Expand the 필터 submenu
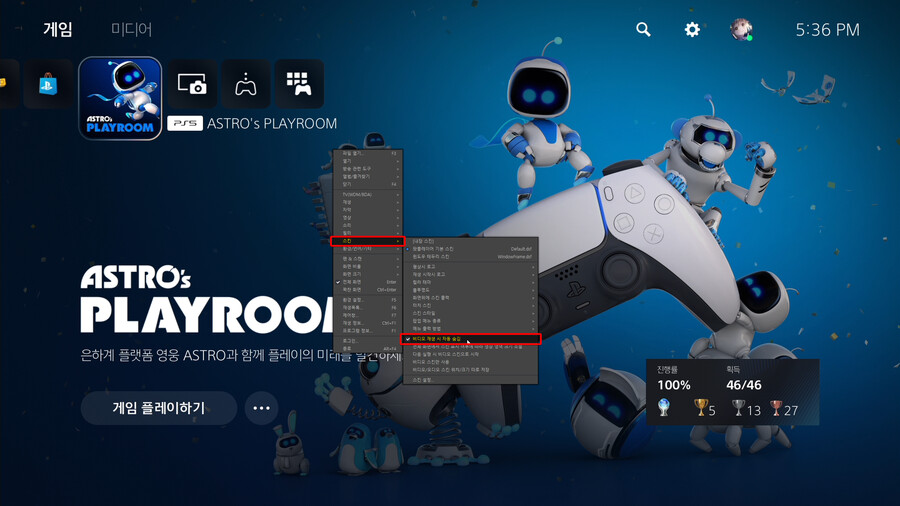900x506 pixels. (367, 233)
